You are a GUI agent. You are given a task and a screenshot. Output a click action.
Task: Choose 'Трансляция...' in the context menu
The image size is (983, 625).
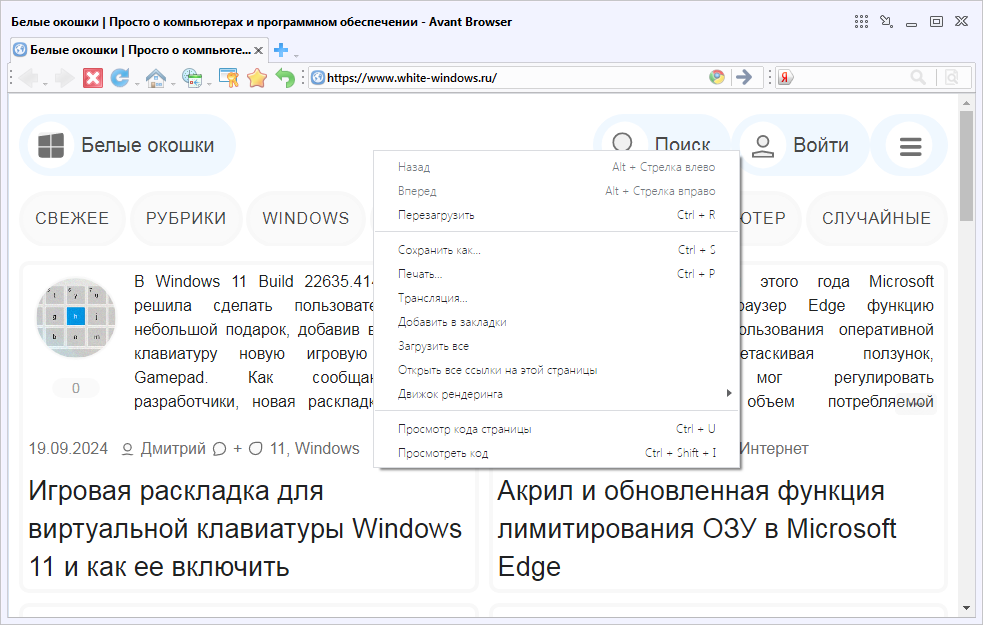pos(557,298)
